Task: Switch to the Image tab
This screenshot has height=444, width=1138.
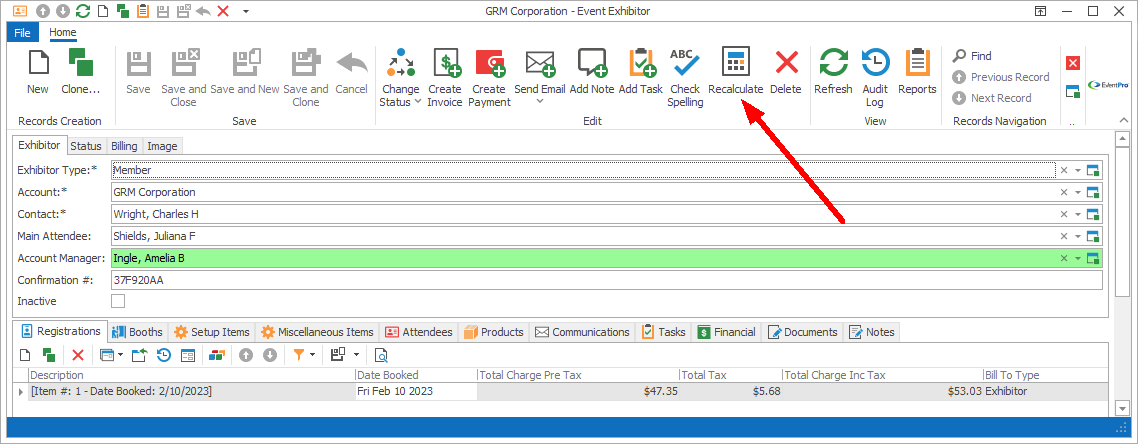Action: click(x=163, y=146)
